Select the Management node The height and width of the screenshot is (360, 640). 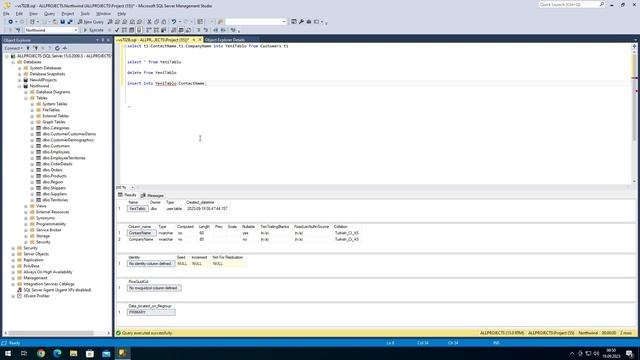[x=35, y=278]
